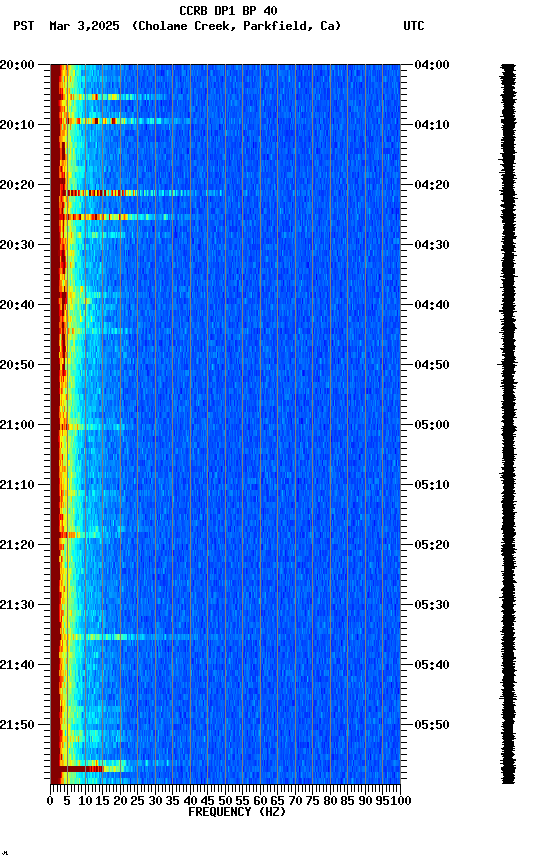Click the 100 Hz frequency tick label
The image size is (552, 864).
[401, 801]
